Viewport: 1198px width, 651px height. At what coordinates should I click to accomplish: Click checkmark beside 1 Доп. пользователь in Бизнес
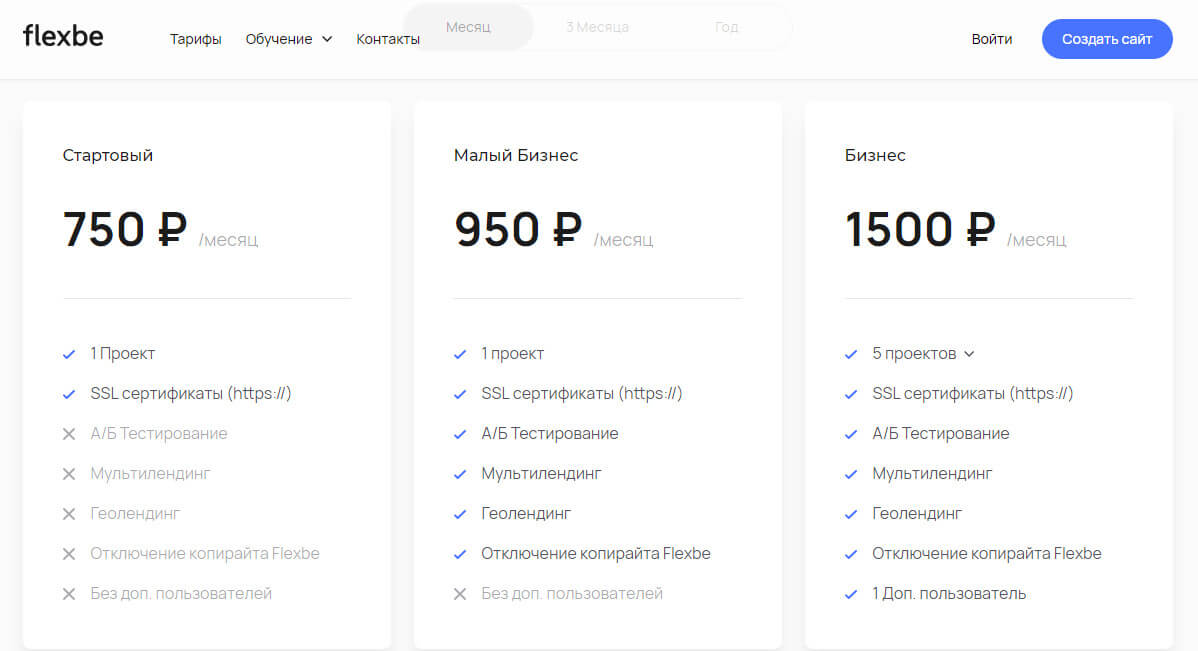click(851, 594)
